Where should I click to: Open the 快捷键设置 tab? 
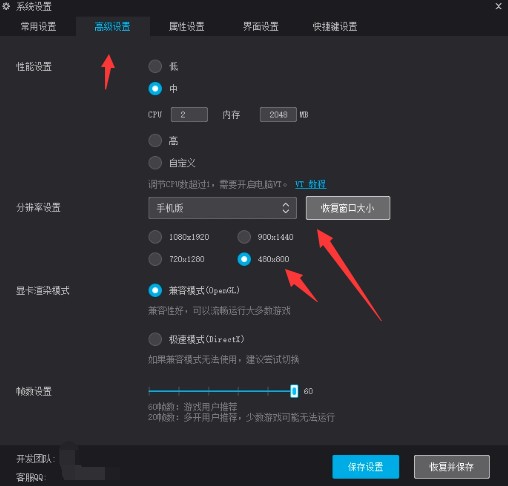[335, 27]
